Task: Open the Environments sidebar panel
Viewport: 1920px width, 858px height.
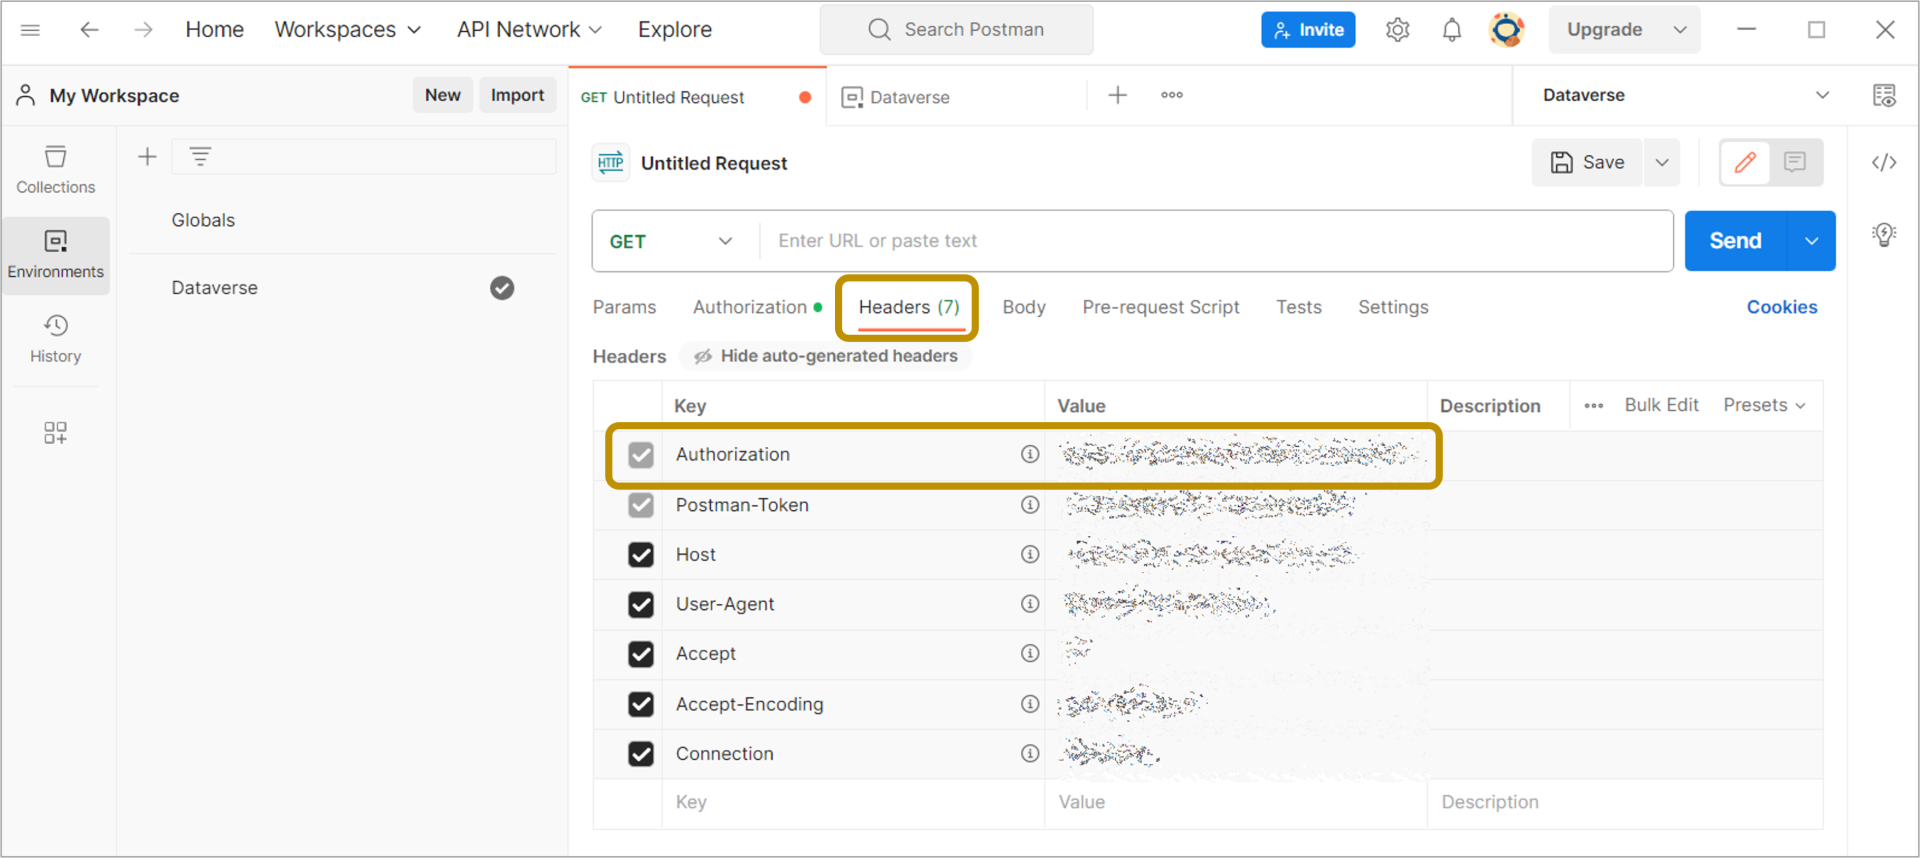Action: 56,254
